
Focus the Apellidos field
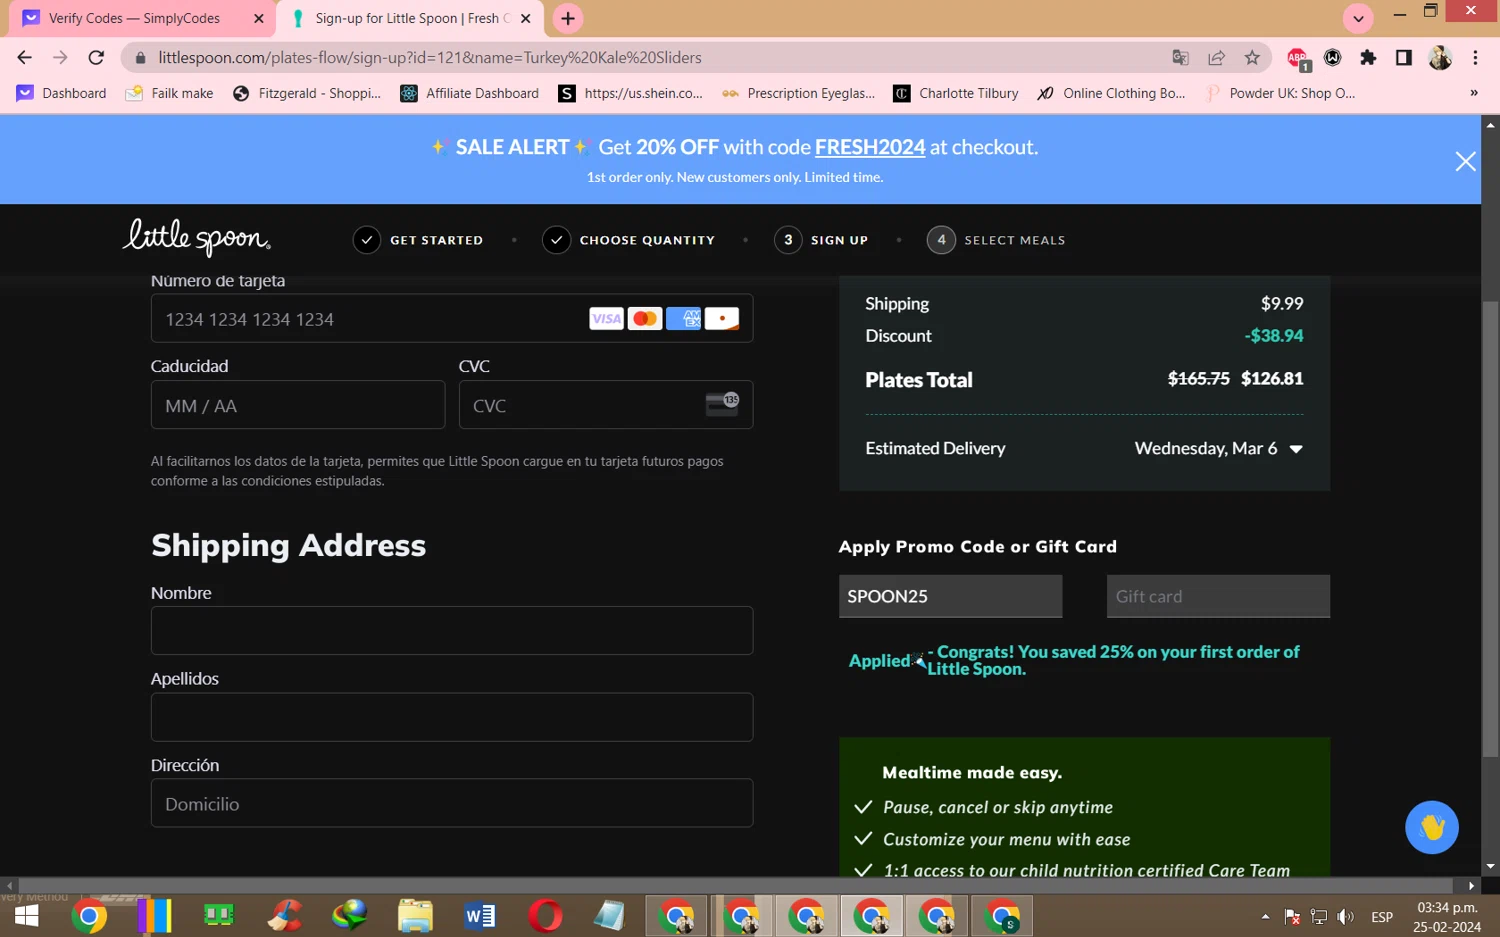(452, 717)
